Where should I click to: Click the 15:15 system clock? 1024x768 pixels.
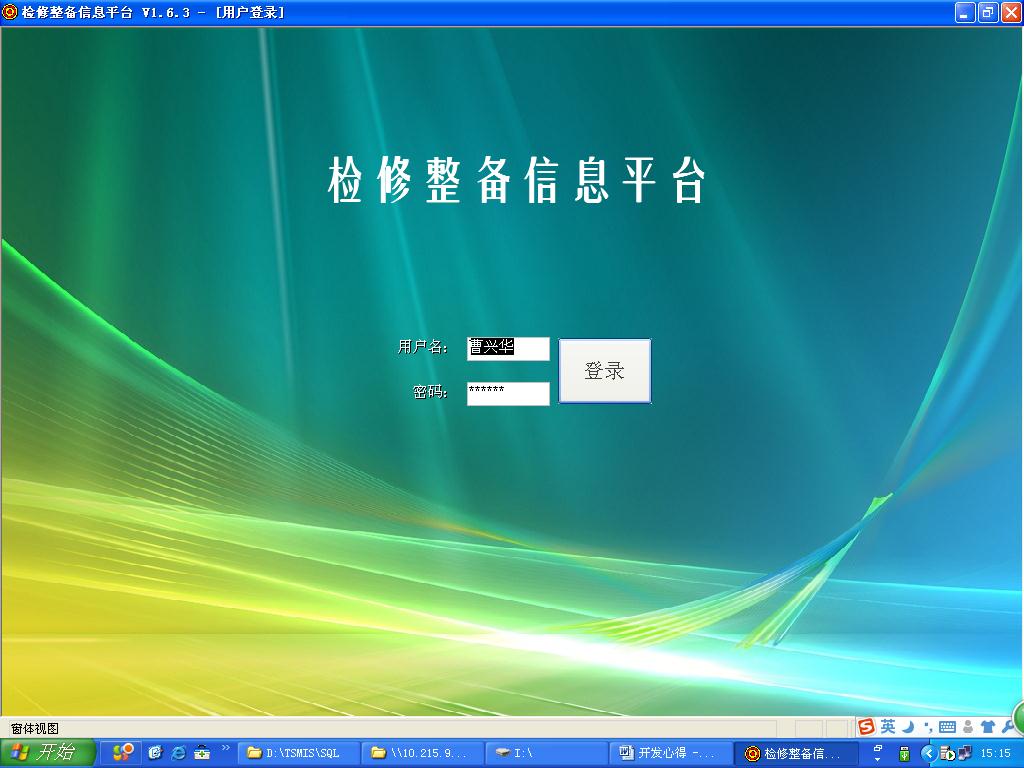tap(996, 754)
